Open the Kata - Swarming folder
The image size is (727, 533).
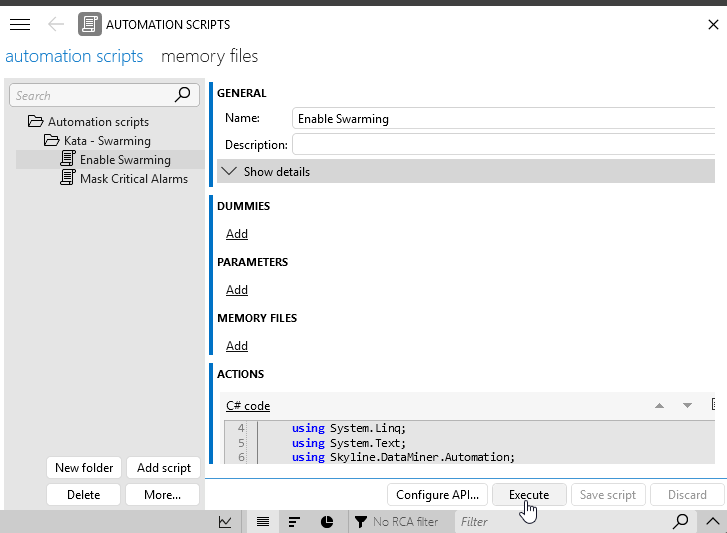107,141
